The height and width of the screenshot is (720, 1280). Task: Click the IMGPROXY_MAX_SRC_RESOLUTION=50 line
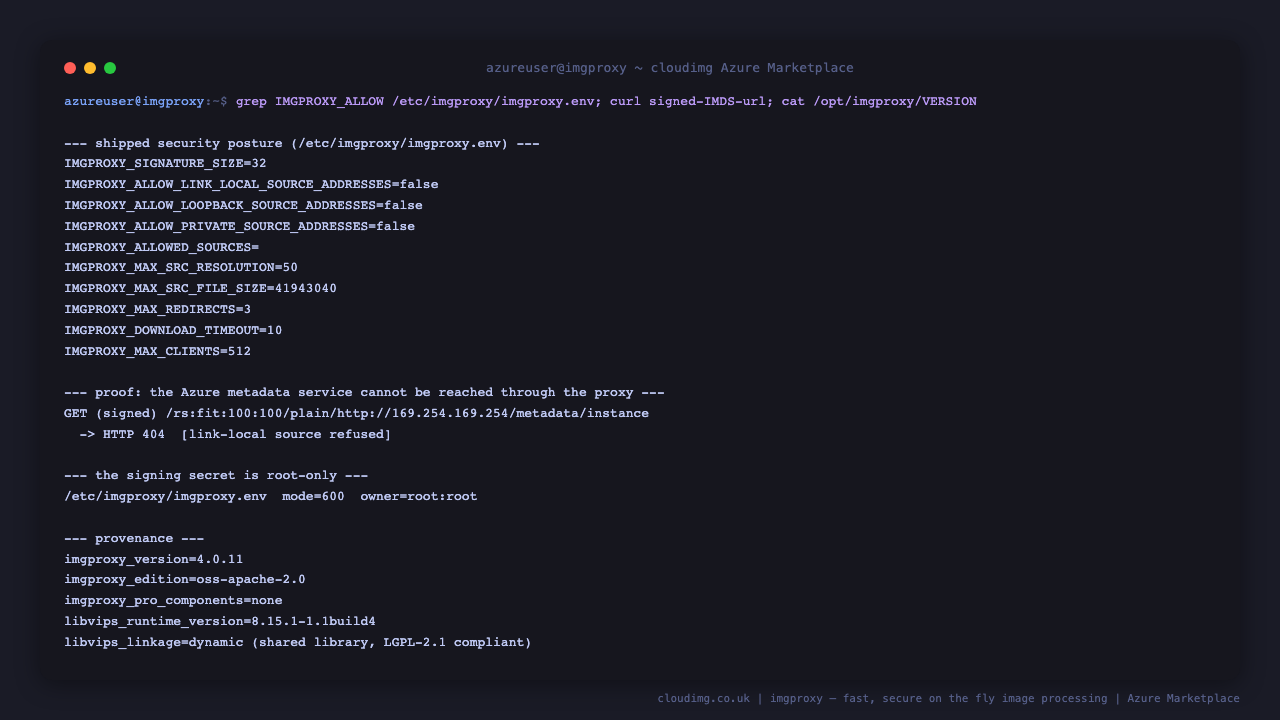tap(181, 267)
